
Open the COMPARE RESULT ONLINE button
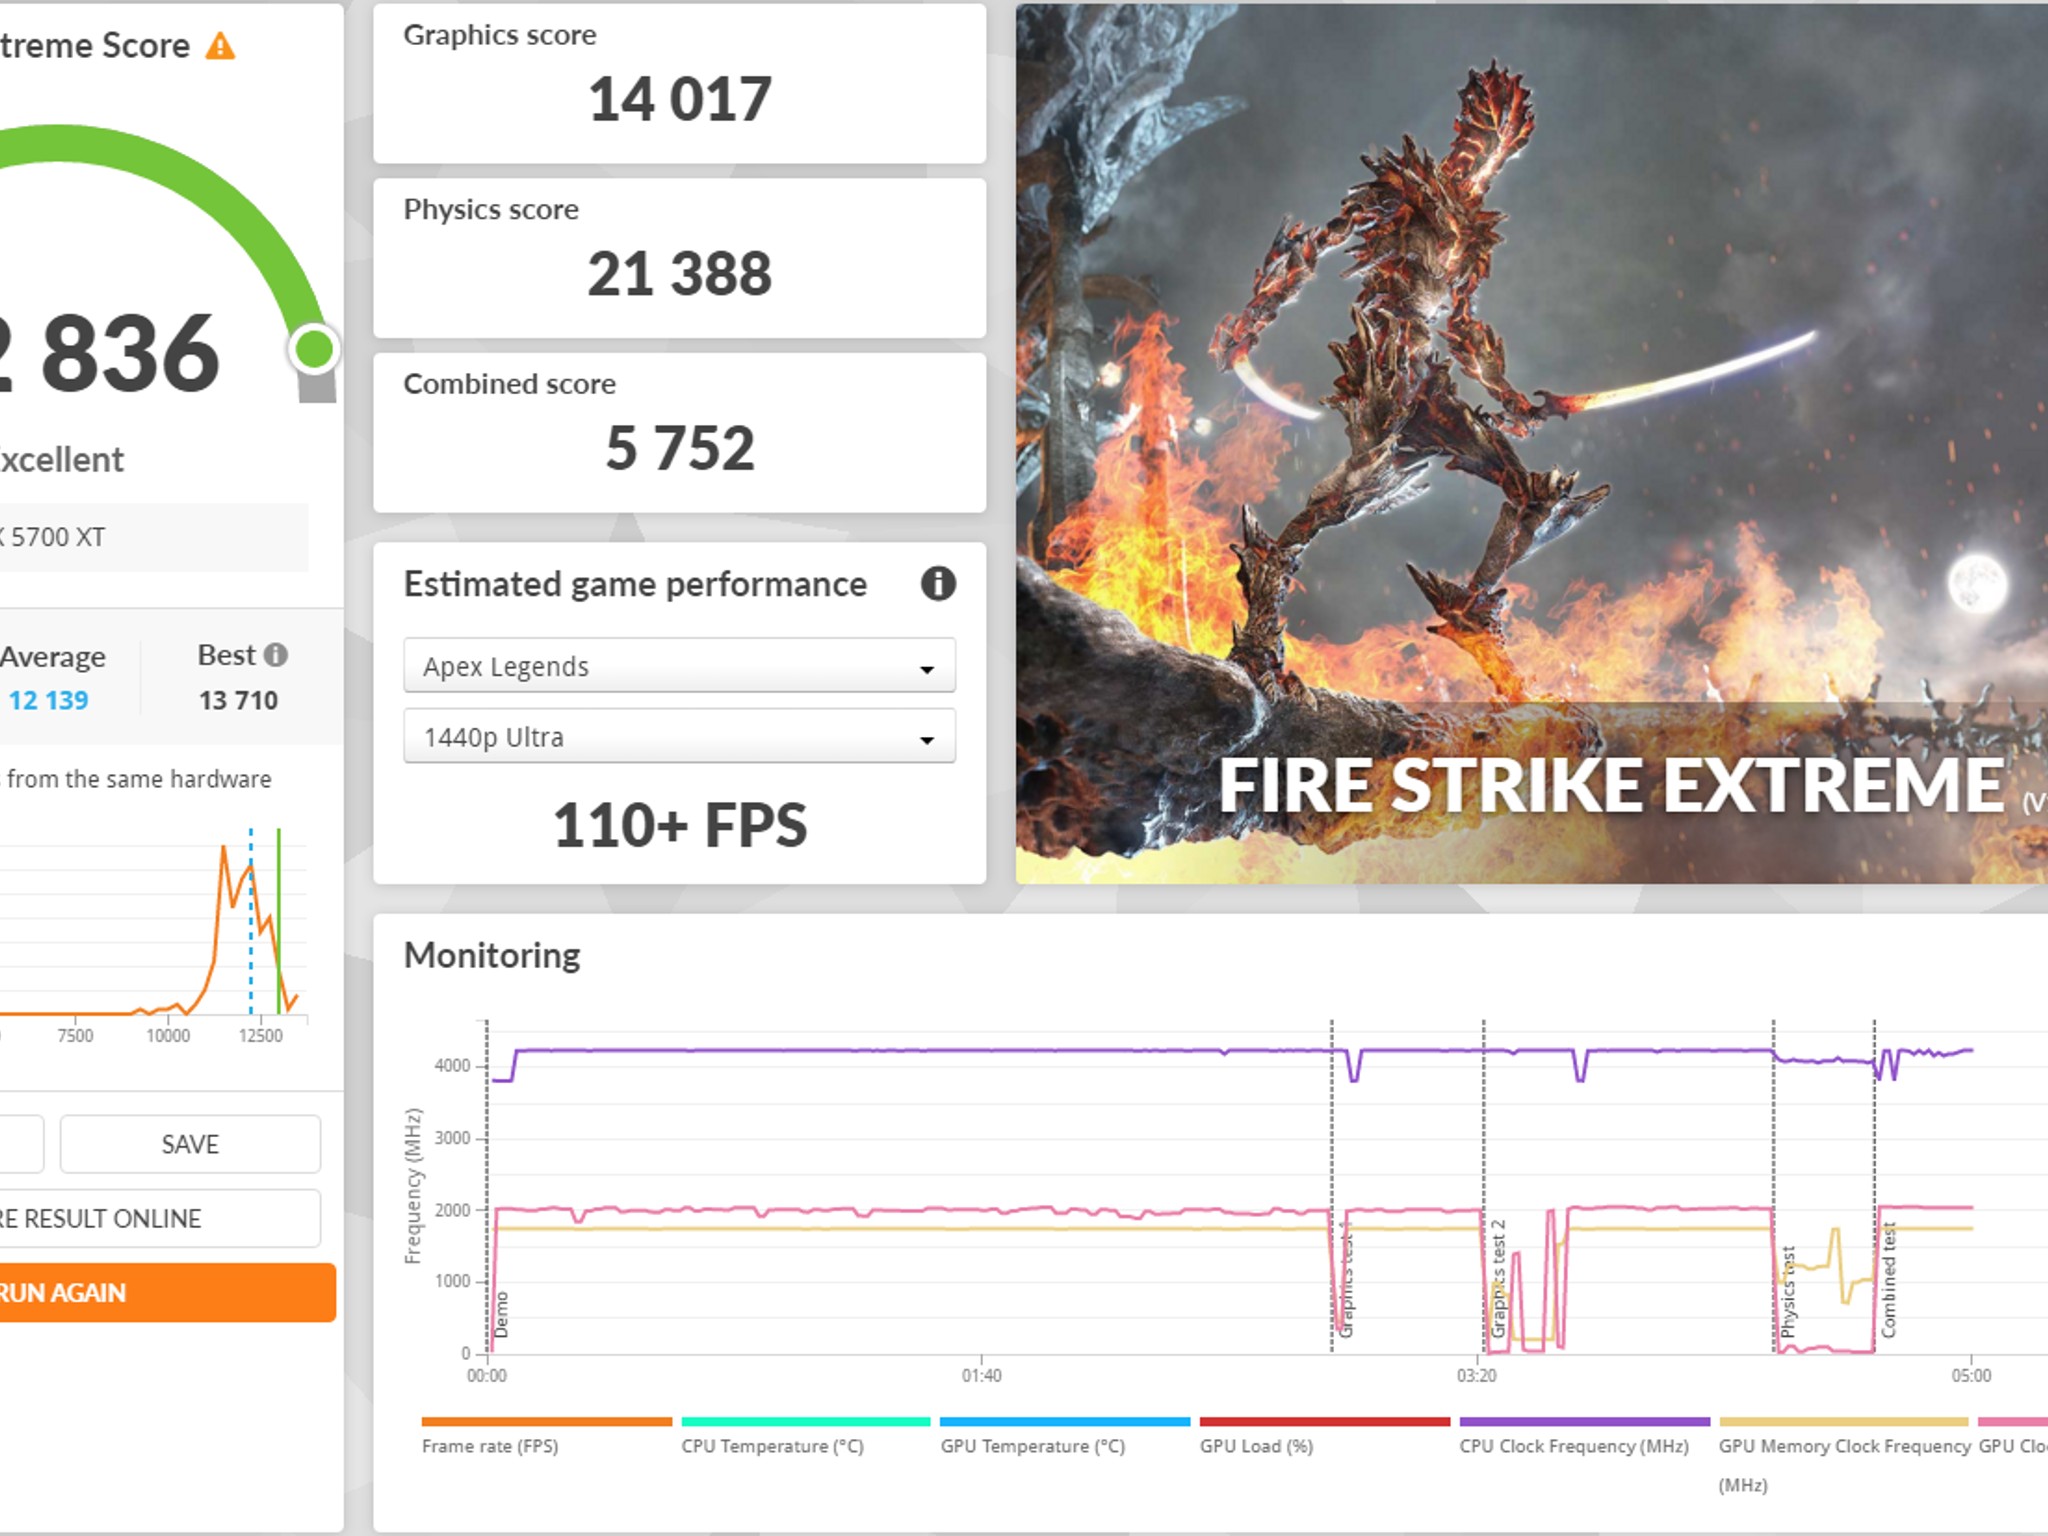(100, 1218)
